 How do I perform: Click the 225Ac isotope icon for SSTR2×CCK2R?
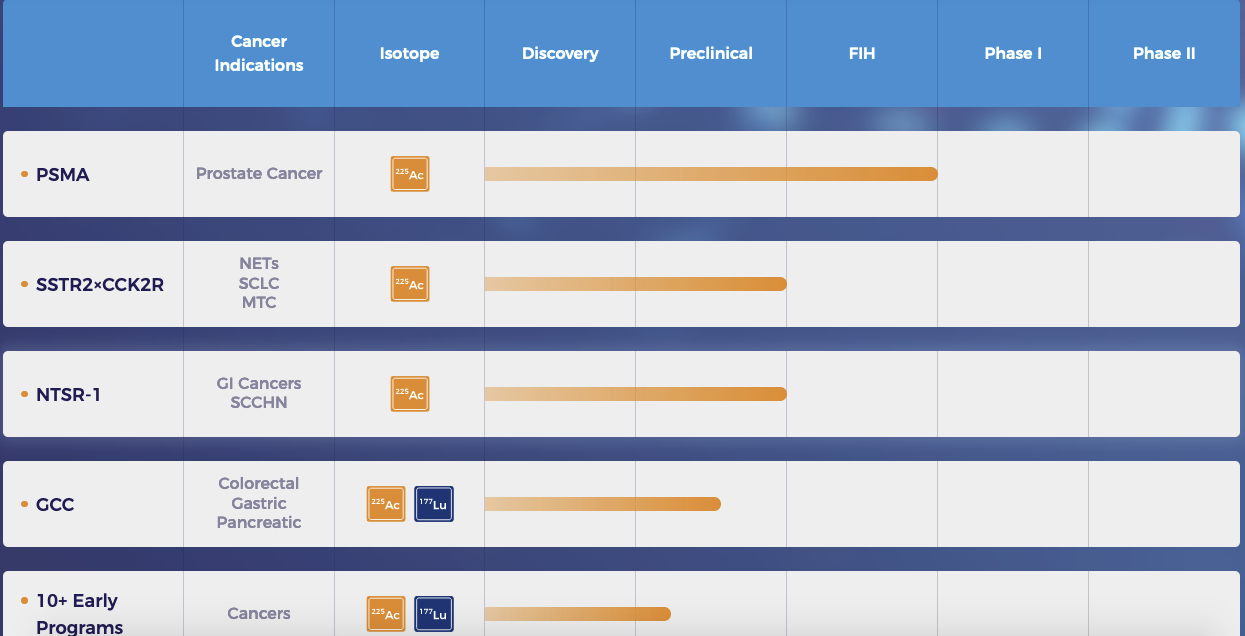pos(410,284)
